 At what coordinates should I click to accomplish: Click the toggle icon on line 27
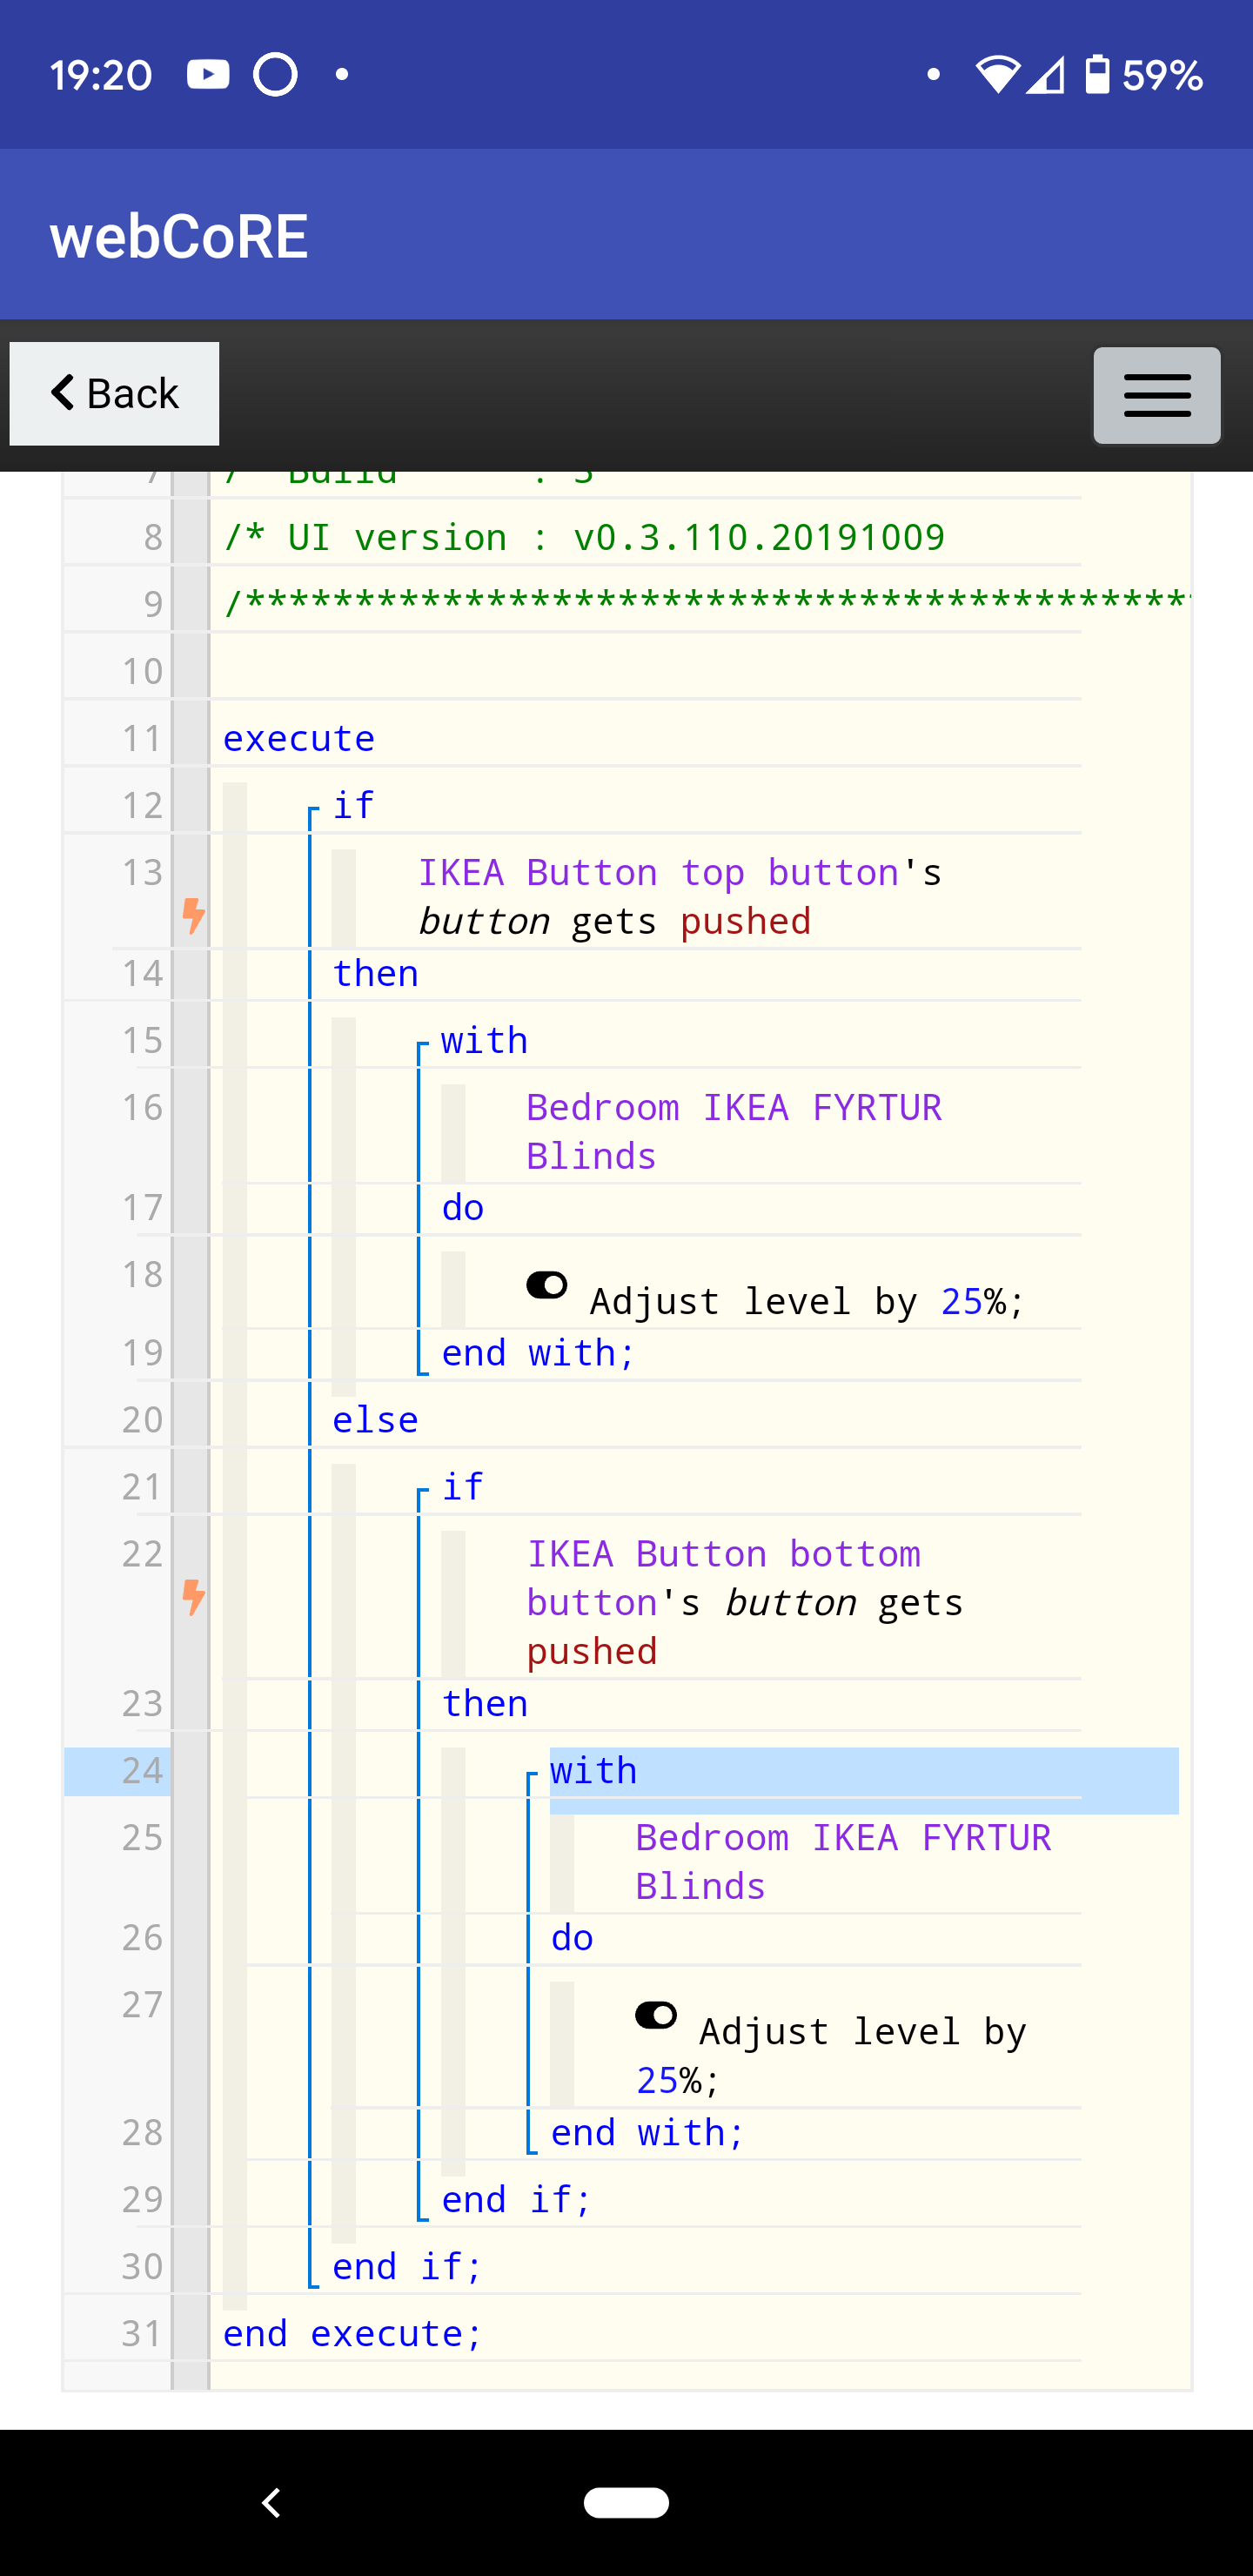click(x=656, y=2014)
